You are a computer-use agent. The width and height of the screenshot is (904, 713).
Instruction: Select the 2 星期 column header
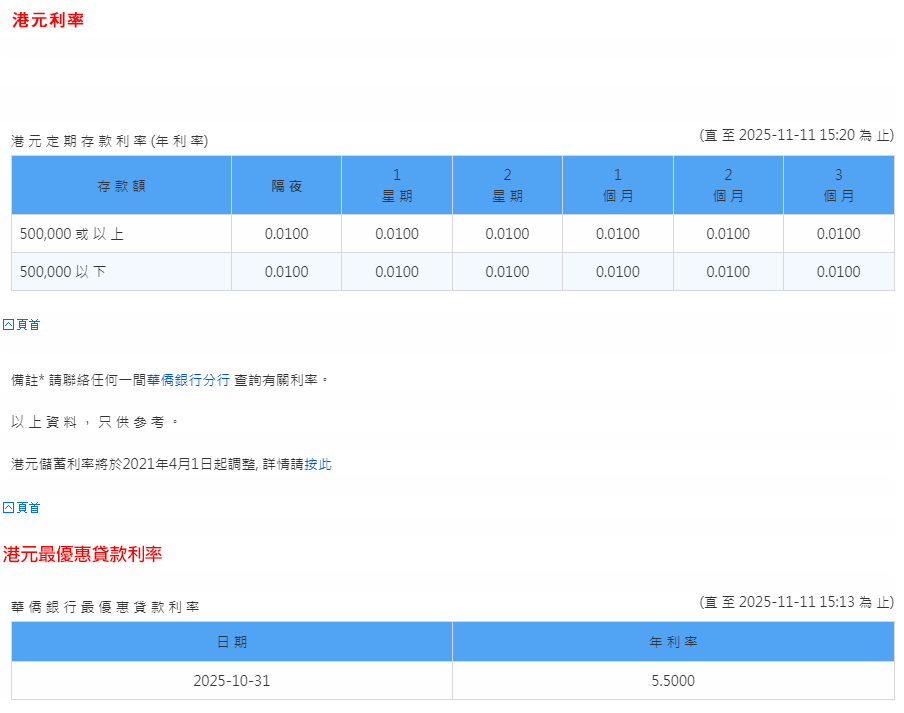pyautogui.click(x=507, y=185)
